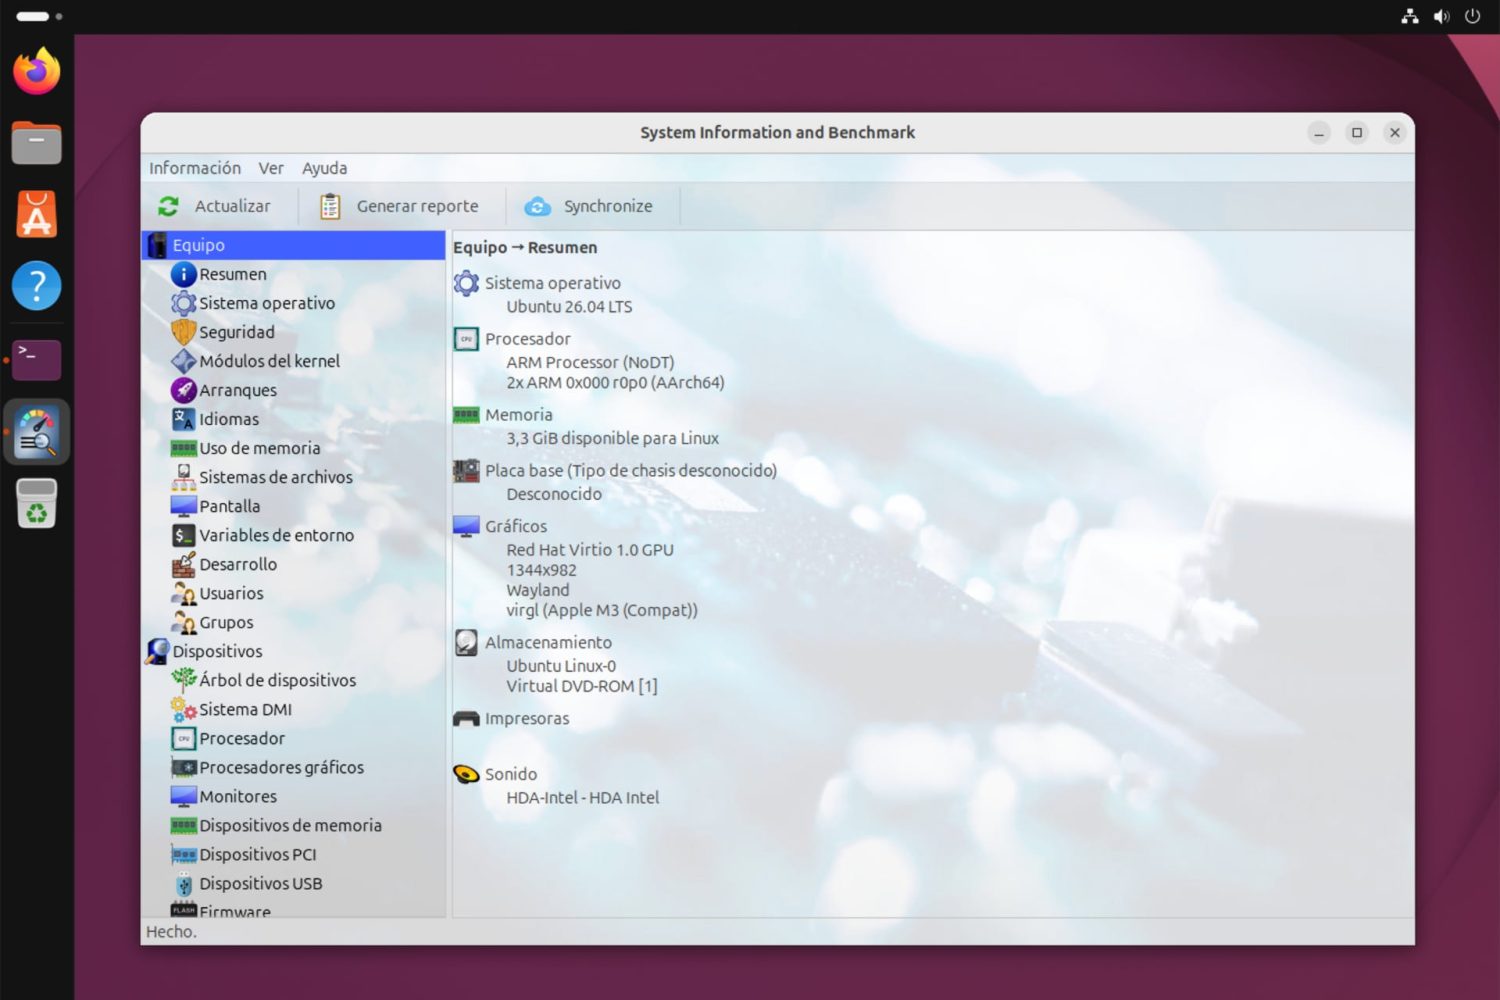Select the Pantalla monitor icon
The width and height of the screenshot is (1500, 1000).
point(183,506)
